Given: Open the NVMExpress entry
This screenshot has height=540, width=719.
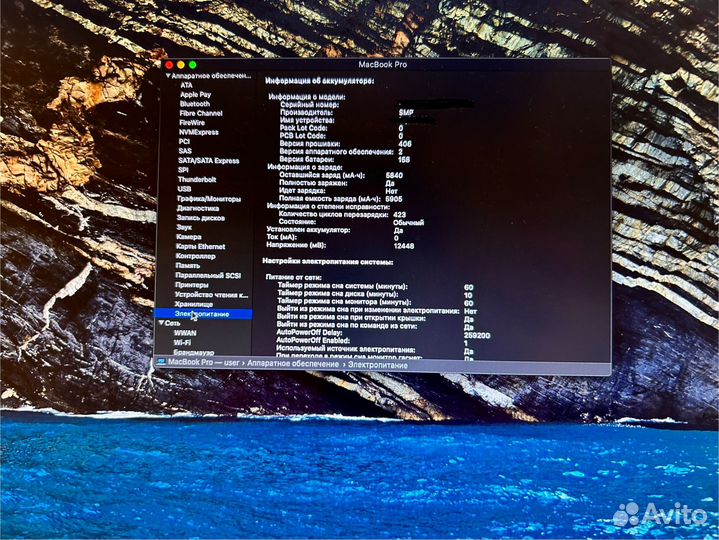Looking at the screenshot, I should (x=199, y=132).
